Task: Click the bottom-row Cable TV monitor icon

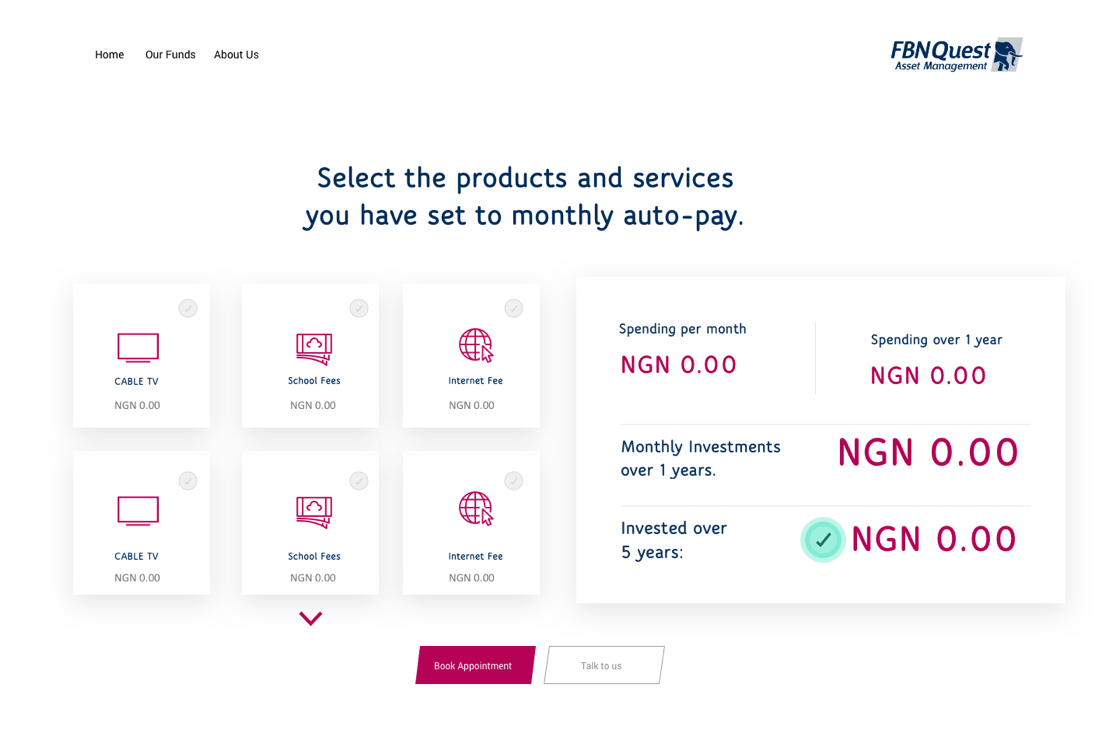Action: (138, 511)
